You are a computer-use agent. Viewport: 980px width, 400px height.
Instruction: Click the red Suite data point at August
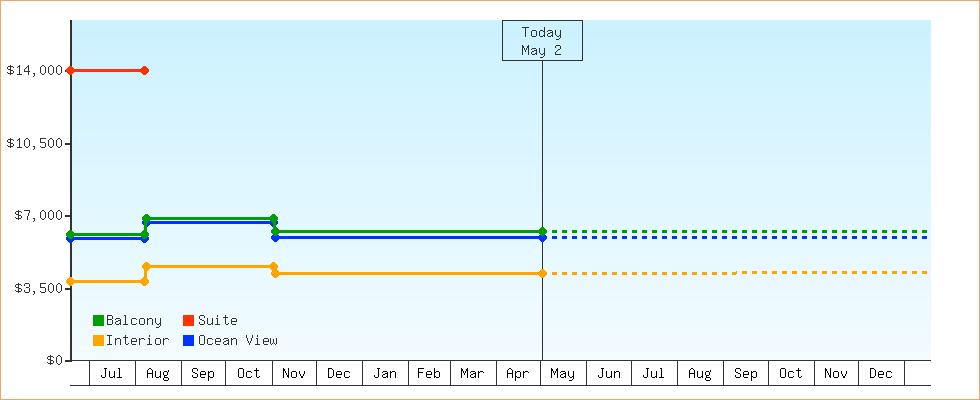(145, 71)
